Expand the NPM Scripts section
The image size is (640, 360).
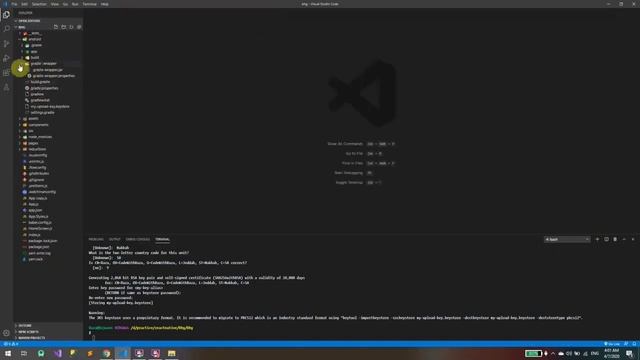tap(29, 332)
